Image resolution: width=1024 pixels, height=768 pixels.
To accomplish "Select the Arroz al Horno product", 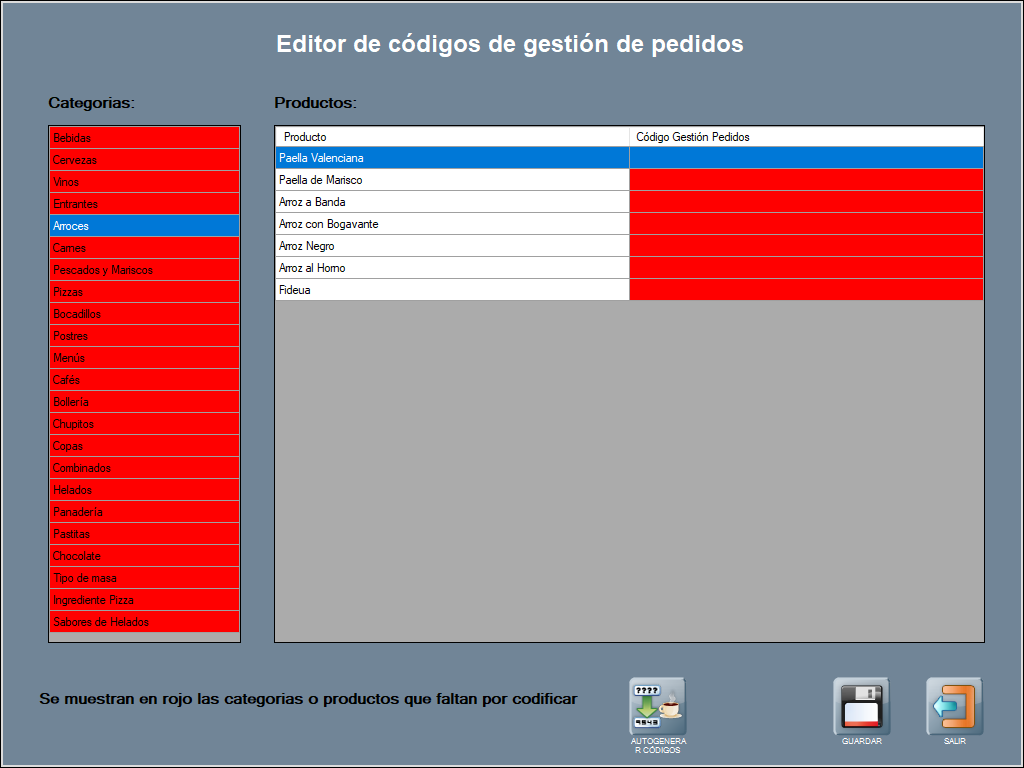I will [452, 268].
